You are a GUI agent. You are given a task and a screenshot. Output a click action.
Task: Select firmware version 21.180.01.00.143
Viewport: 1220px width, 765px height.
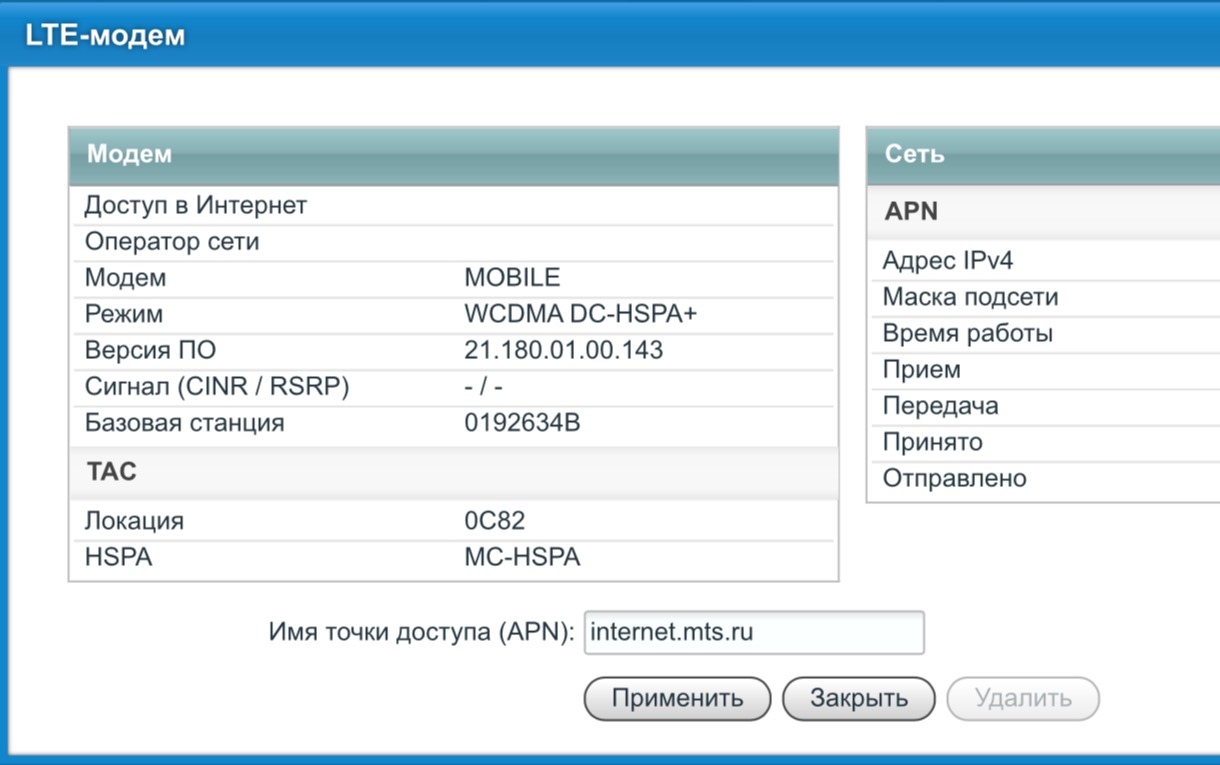(563, 350)
